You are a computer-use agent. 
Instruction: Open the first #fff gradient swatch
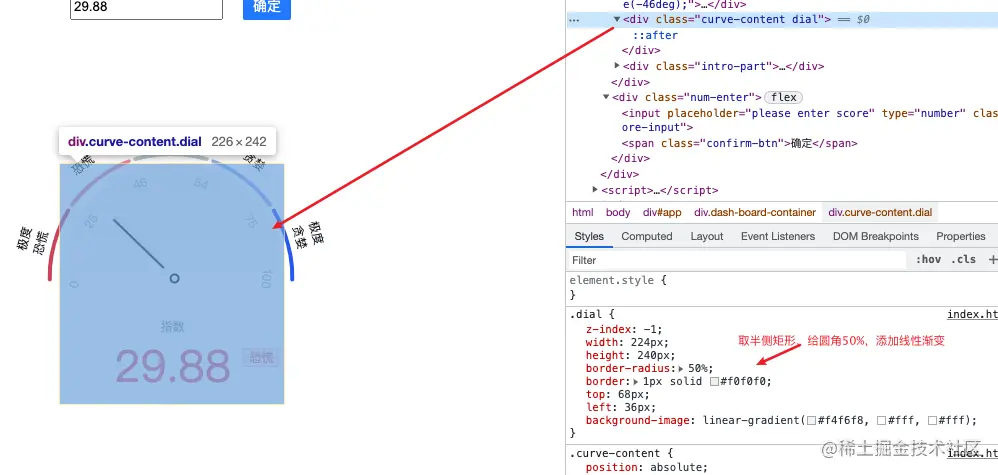tap(881, 420)
